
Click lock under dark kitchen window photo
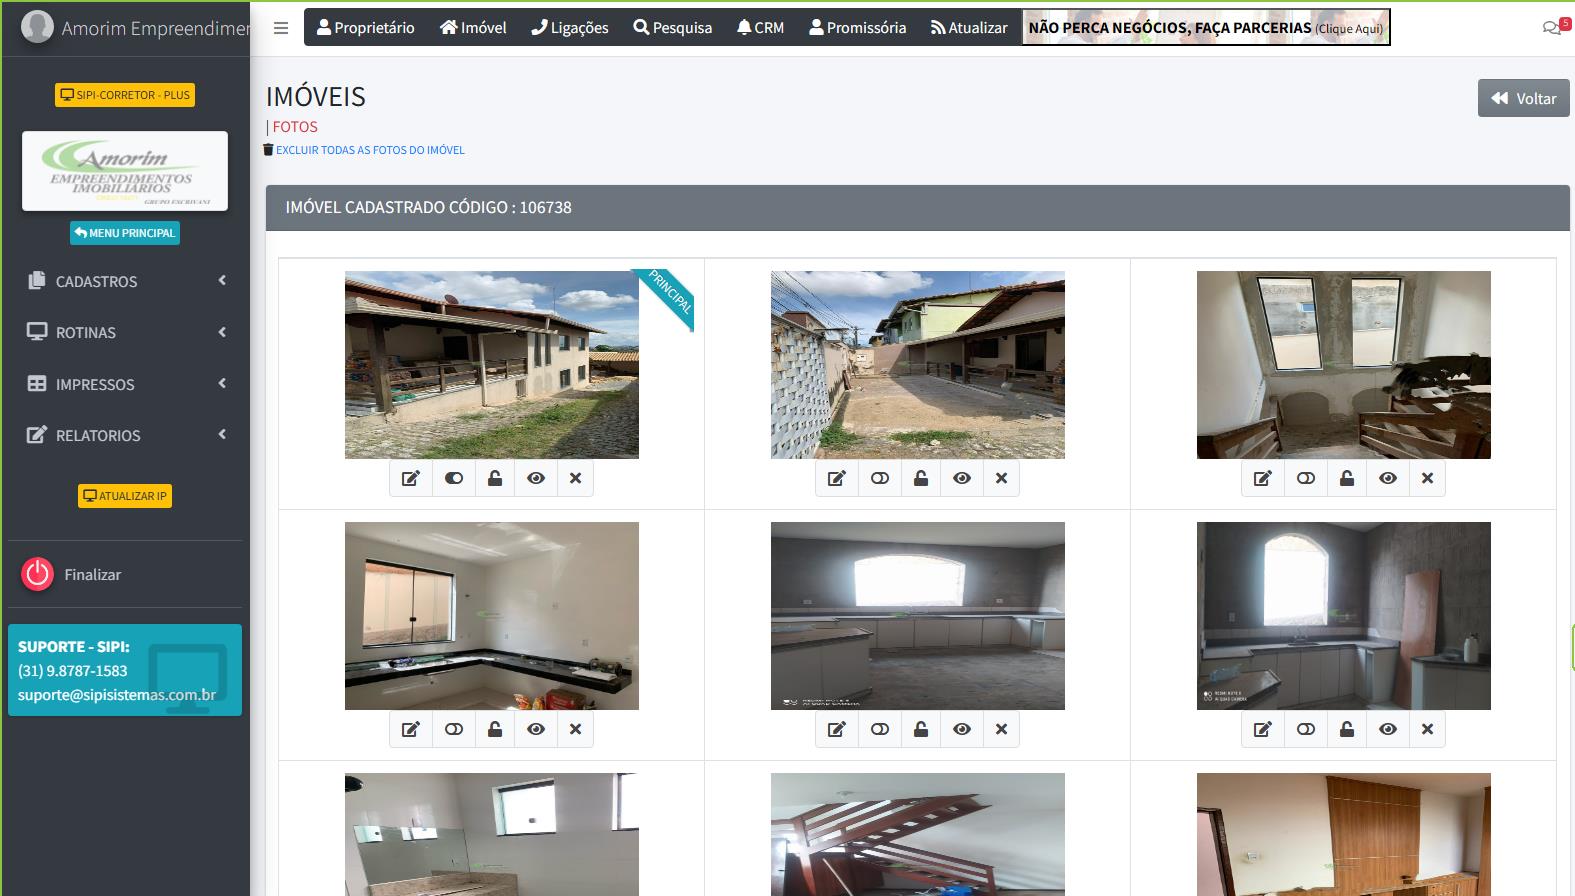coord(921,729)
